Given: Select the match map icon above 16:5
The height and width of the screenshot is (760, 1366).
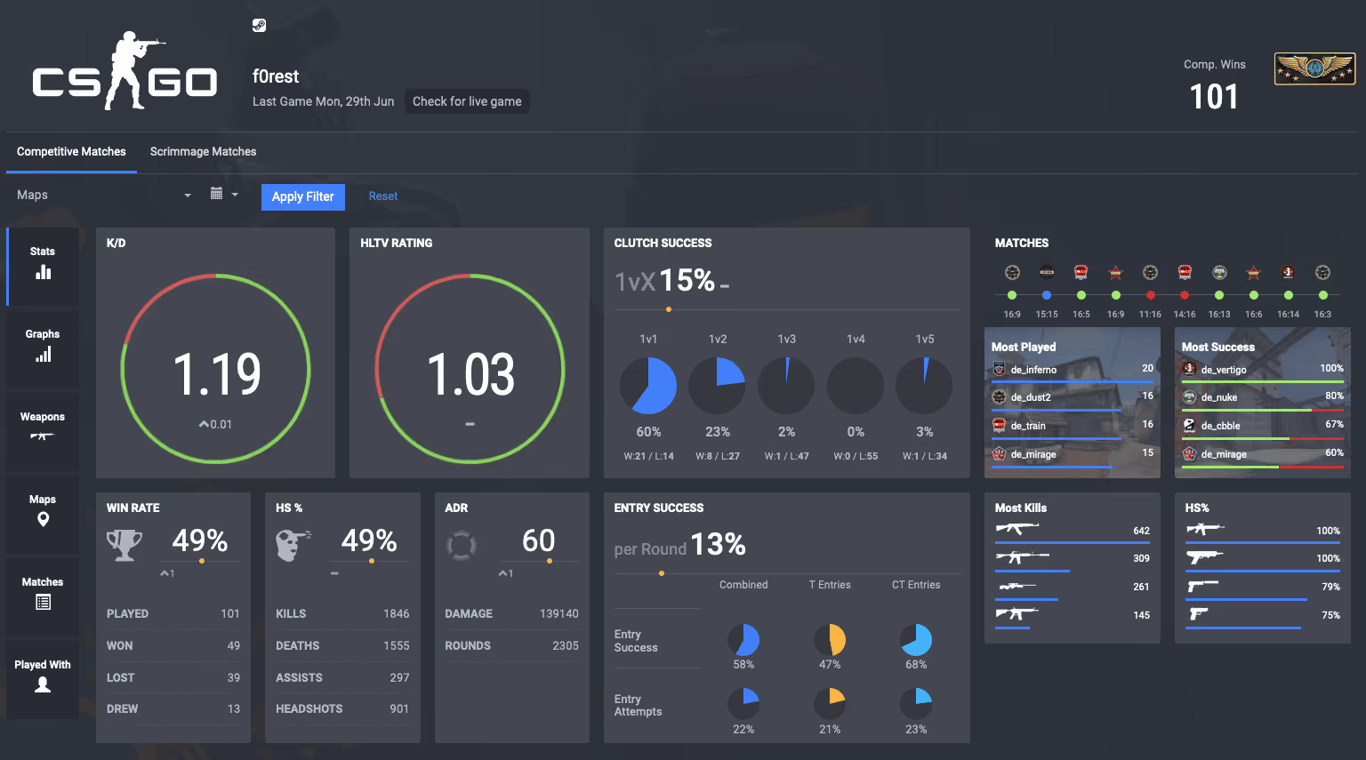Looking at the screenshot, I should [1081, 272].
